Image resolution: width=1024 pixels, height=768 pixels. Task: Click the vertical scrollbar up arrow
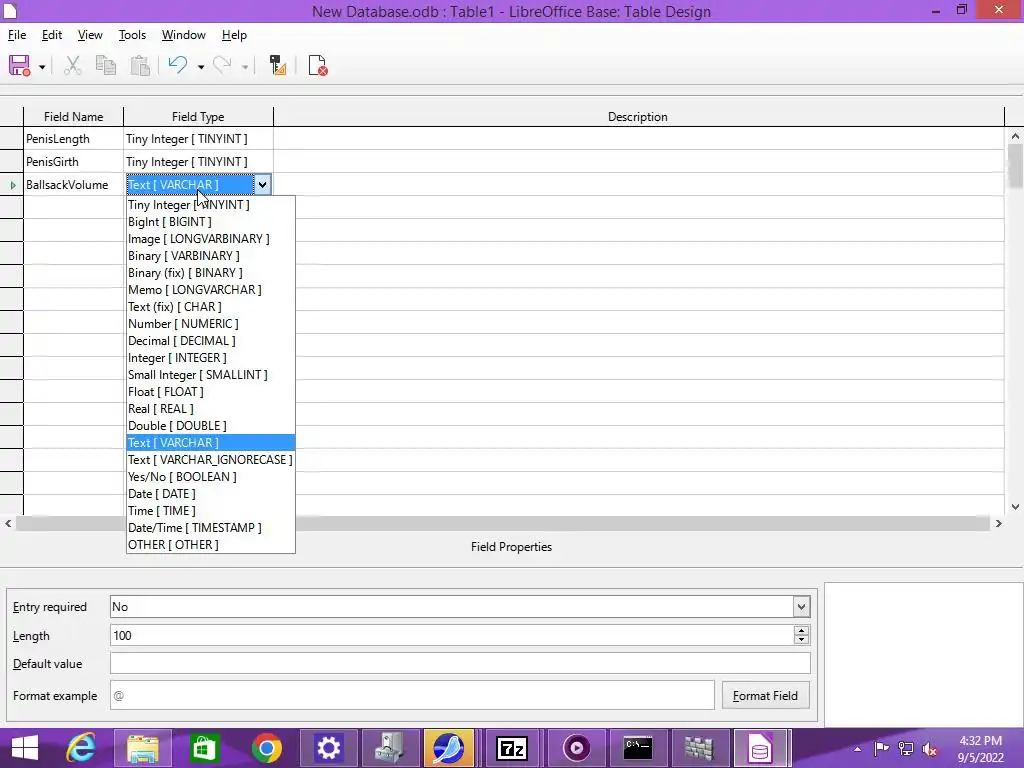click(1015, 136)
